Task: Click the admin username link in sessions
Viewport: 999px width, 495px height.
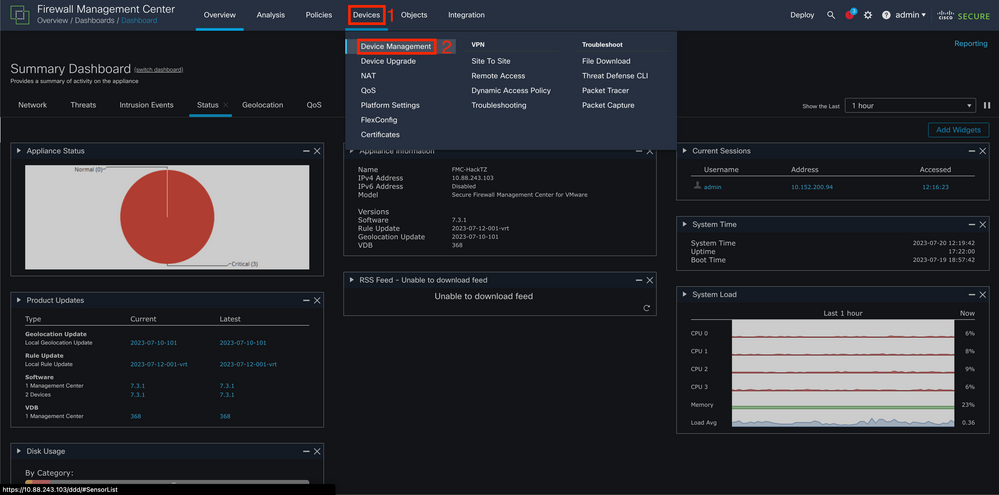Action: click(712, 187)
